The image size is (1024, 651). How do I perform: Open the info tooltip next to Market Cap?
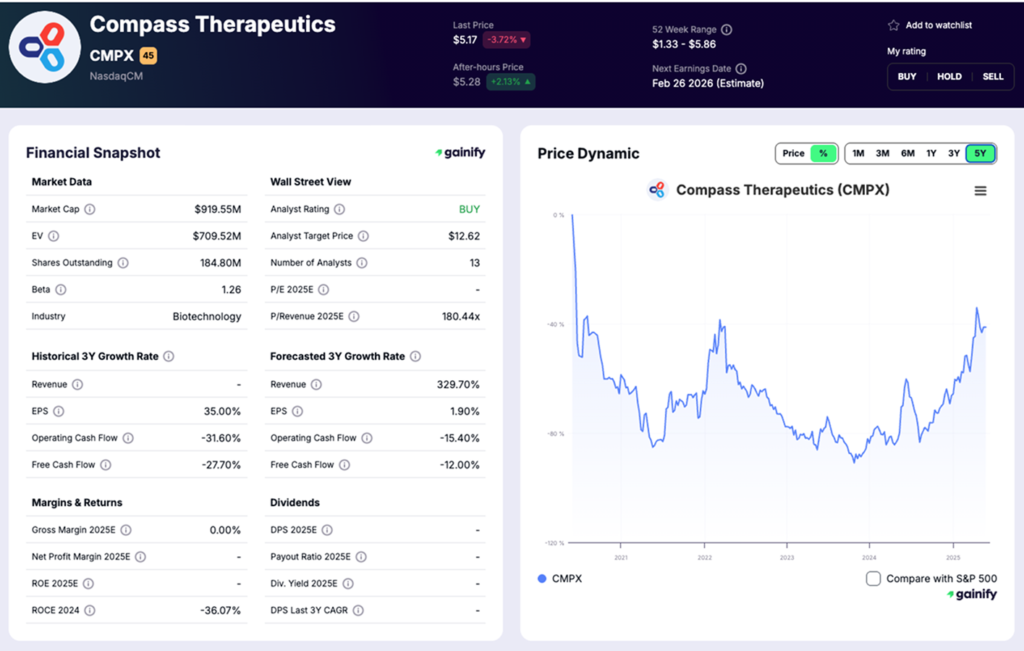(90, 209)
